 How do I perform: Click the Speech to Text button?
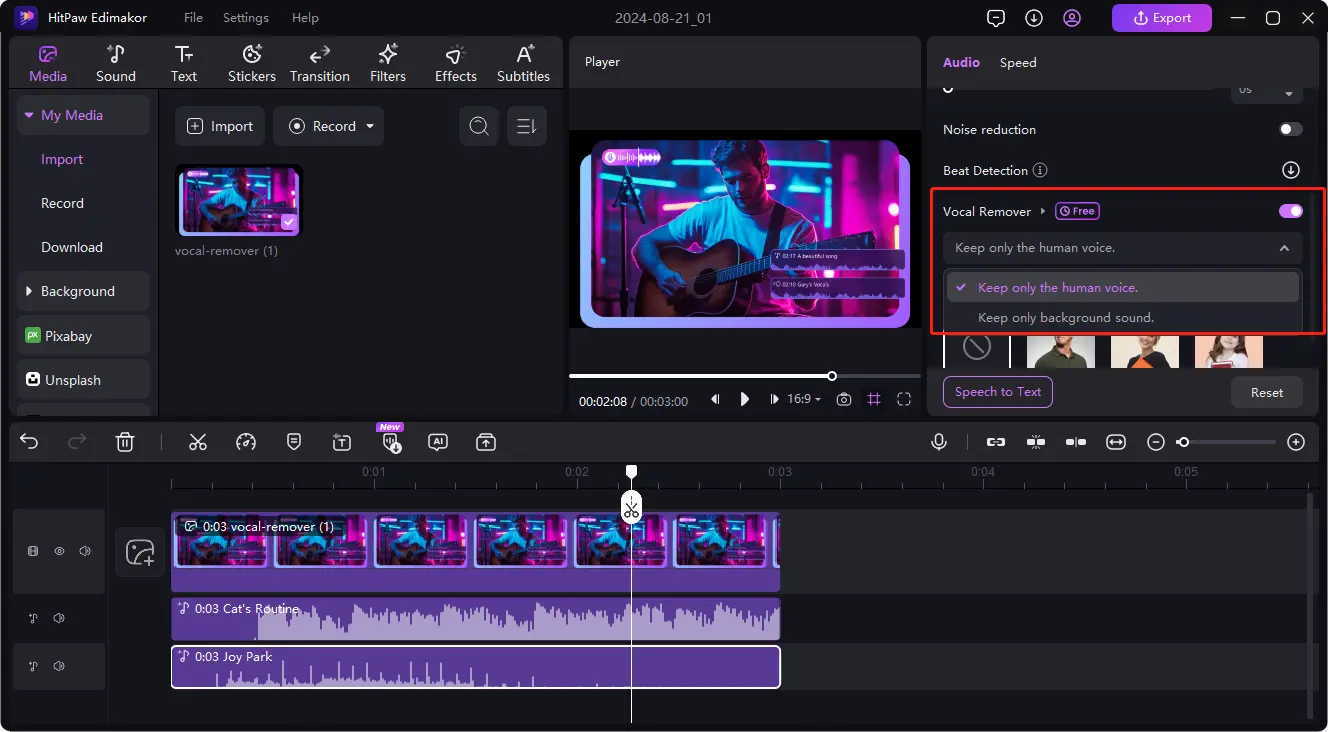pyautogui.click(x=997, y=392)
